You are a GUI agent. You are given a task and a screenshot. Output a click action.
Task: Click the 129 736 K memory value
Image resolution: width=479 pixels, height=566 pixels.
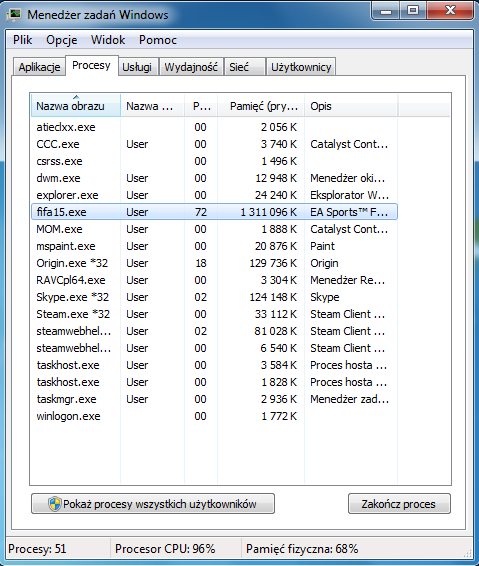[x=273, y=263]
